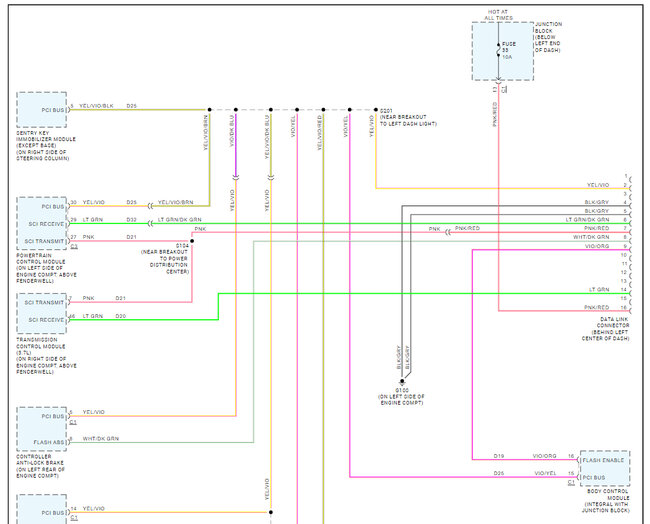Select the FUSE 33 10A label
Screen dimensions: 650x524
[x=509, y=50]
